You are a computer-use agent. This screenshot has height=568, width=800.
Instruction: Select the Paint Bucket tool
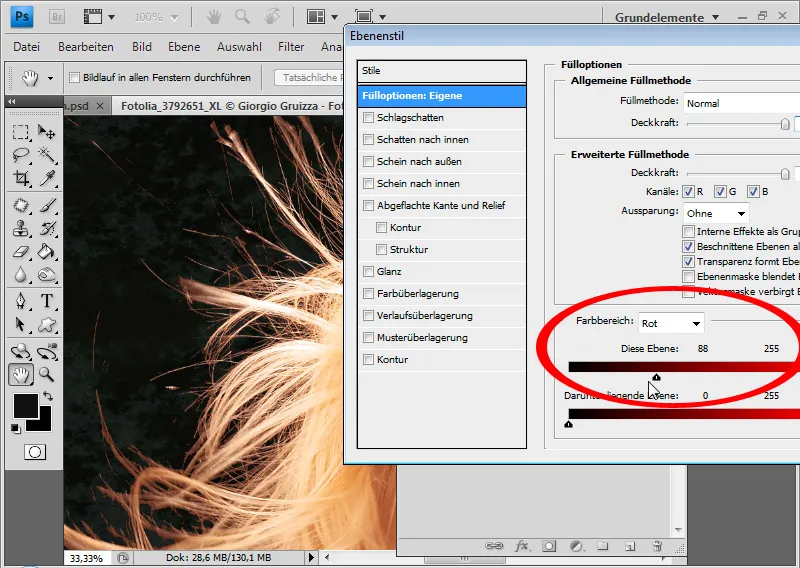47,251
